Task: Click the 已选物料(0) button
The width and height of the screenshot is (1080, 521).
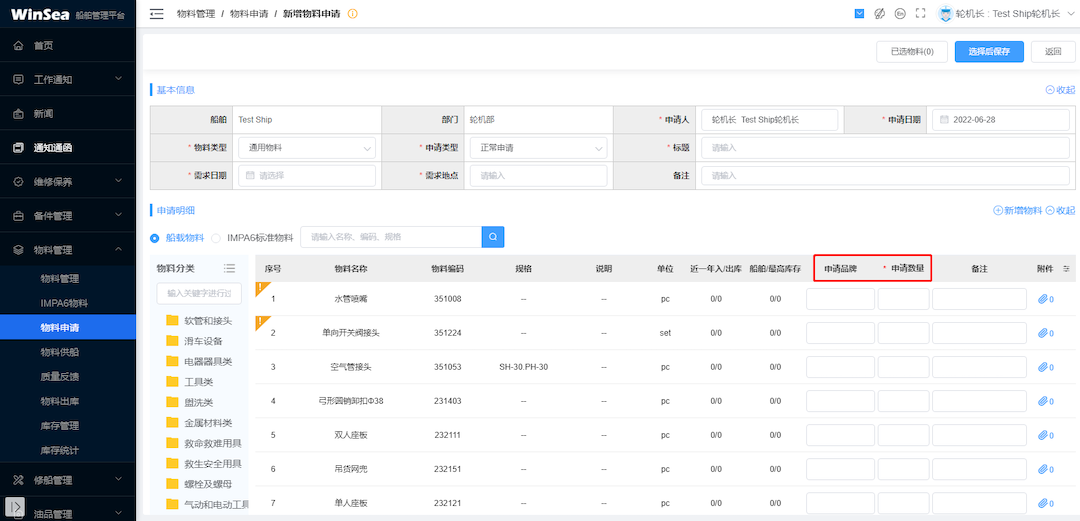Action: coord(912,52)
